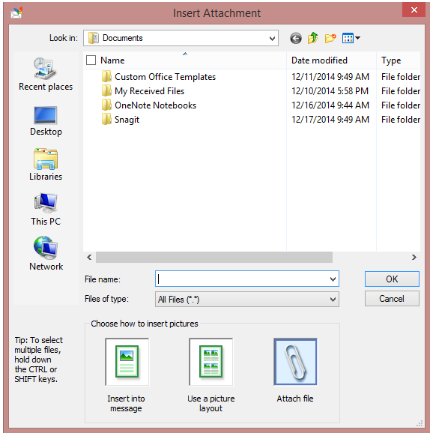
Task: Select Custom Office Templates folder icon
Action: coord(107,77)
